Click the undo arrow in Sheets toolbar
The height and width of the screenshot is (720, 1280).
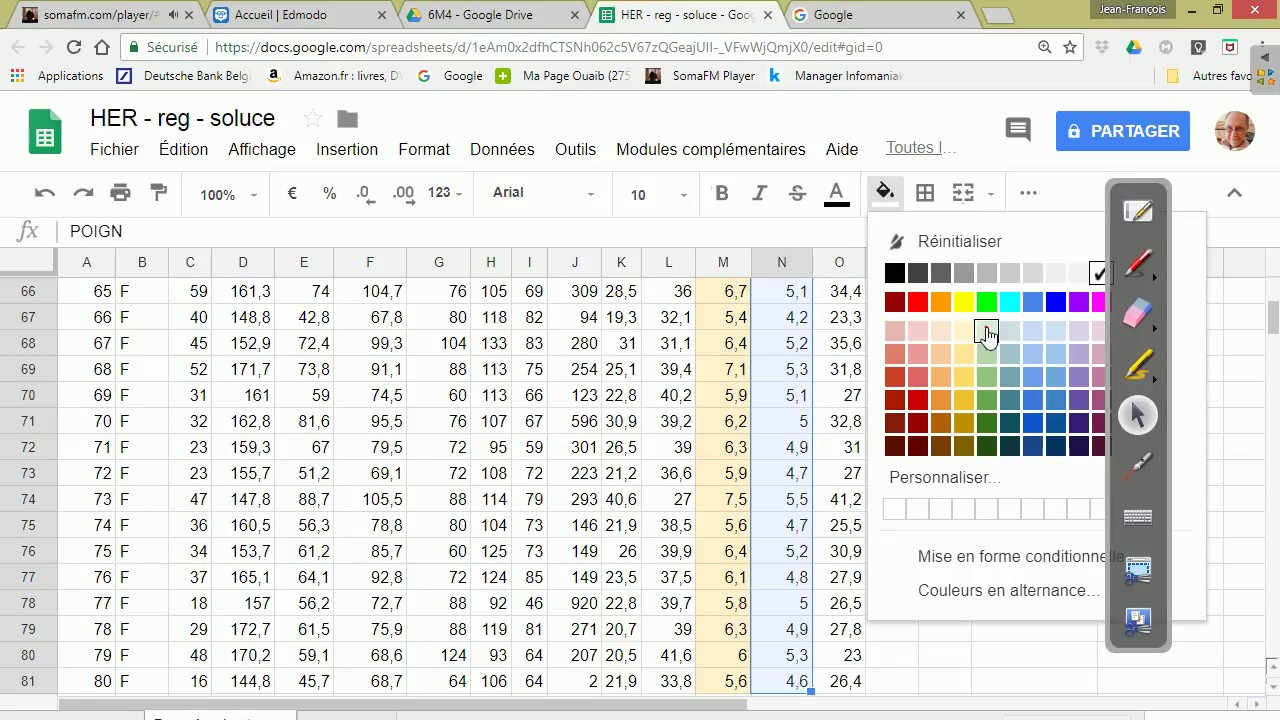point(45,194)
